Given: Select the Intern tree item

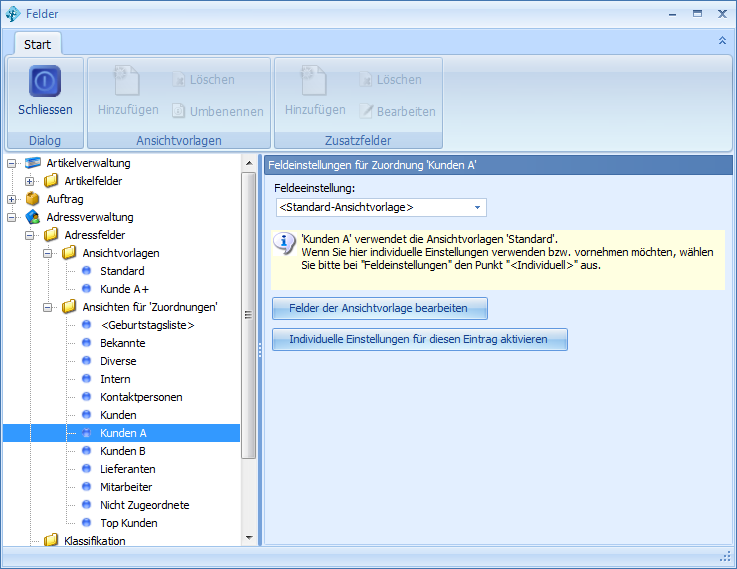Looking at the screenshot, I should (x=115, y=379).
